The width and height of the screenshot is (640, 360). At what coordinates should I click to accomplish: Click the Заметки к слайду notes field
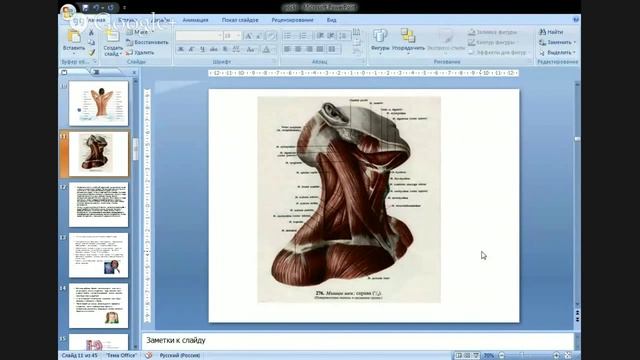[358, 341]
